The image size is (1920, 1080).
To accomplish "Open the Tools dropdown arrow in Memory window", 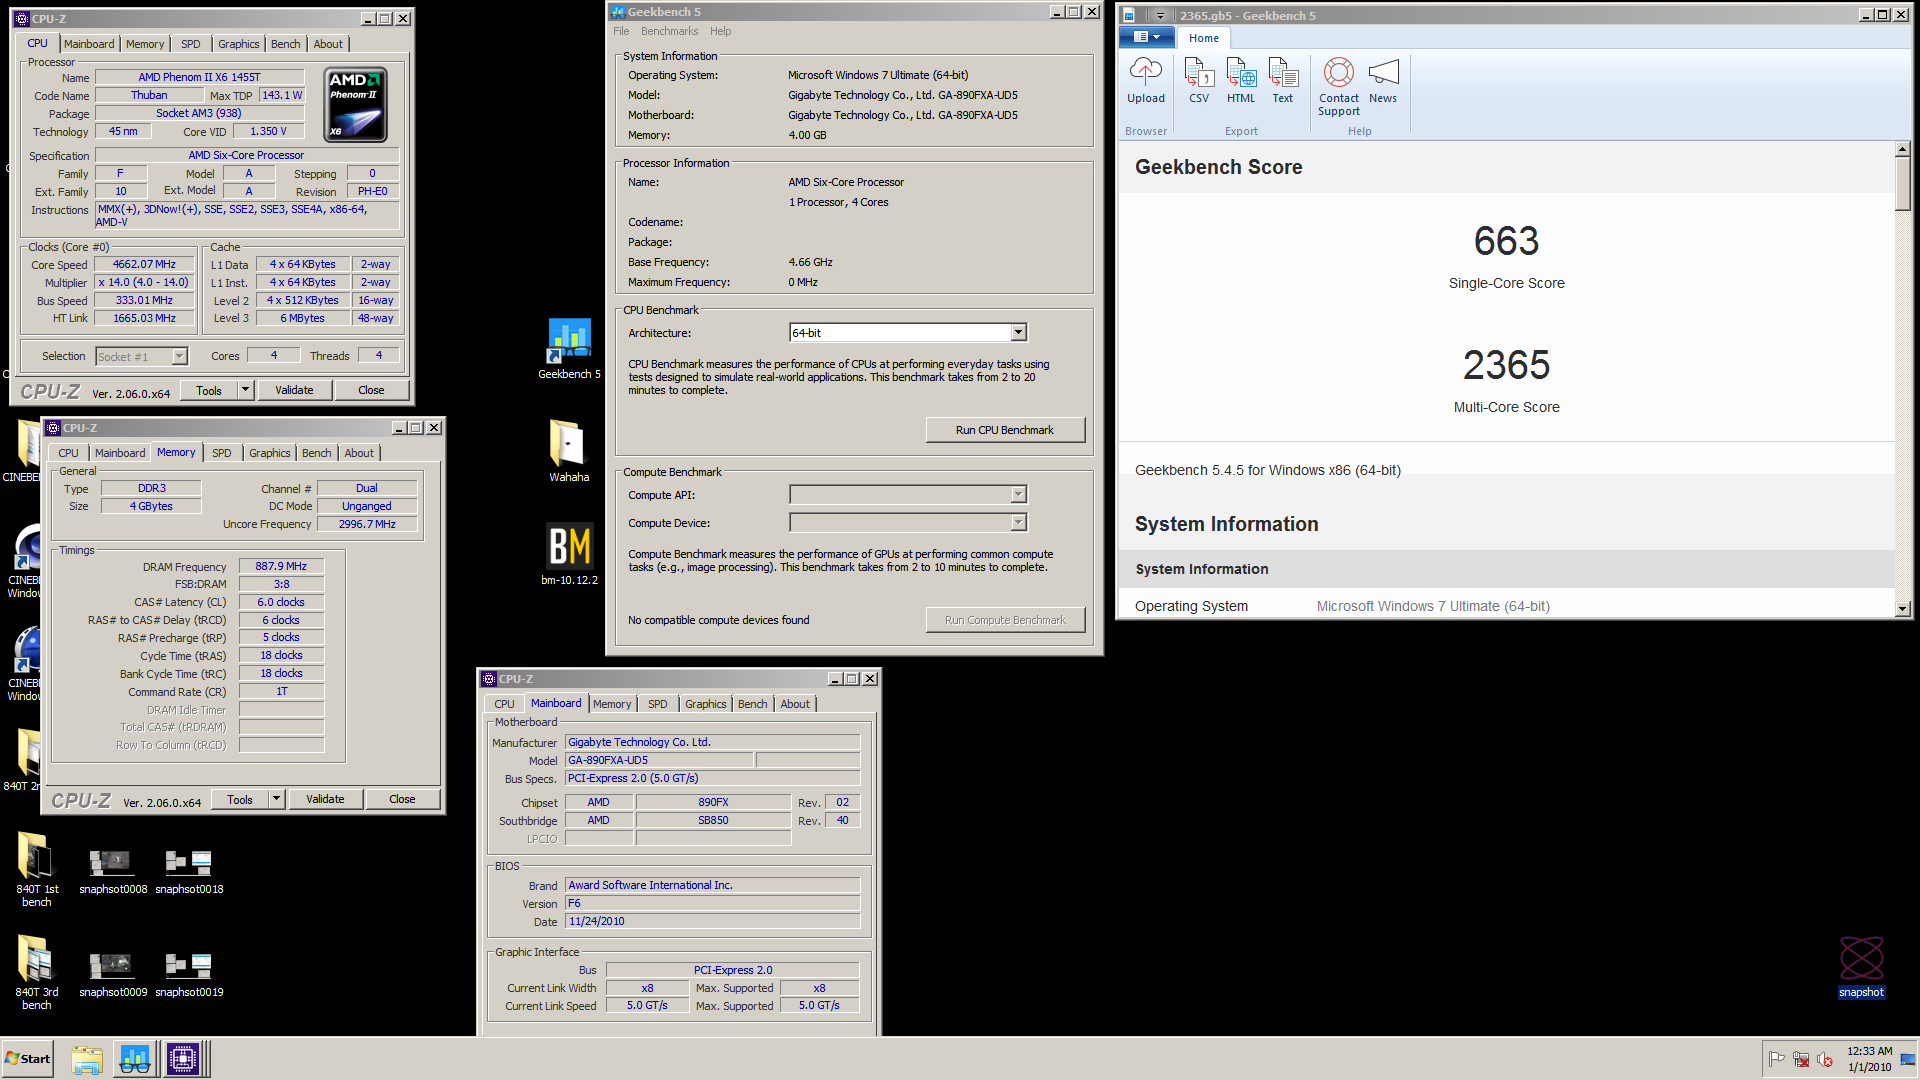I will coord(276,799).
